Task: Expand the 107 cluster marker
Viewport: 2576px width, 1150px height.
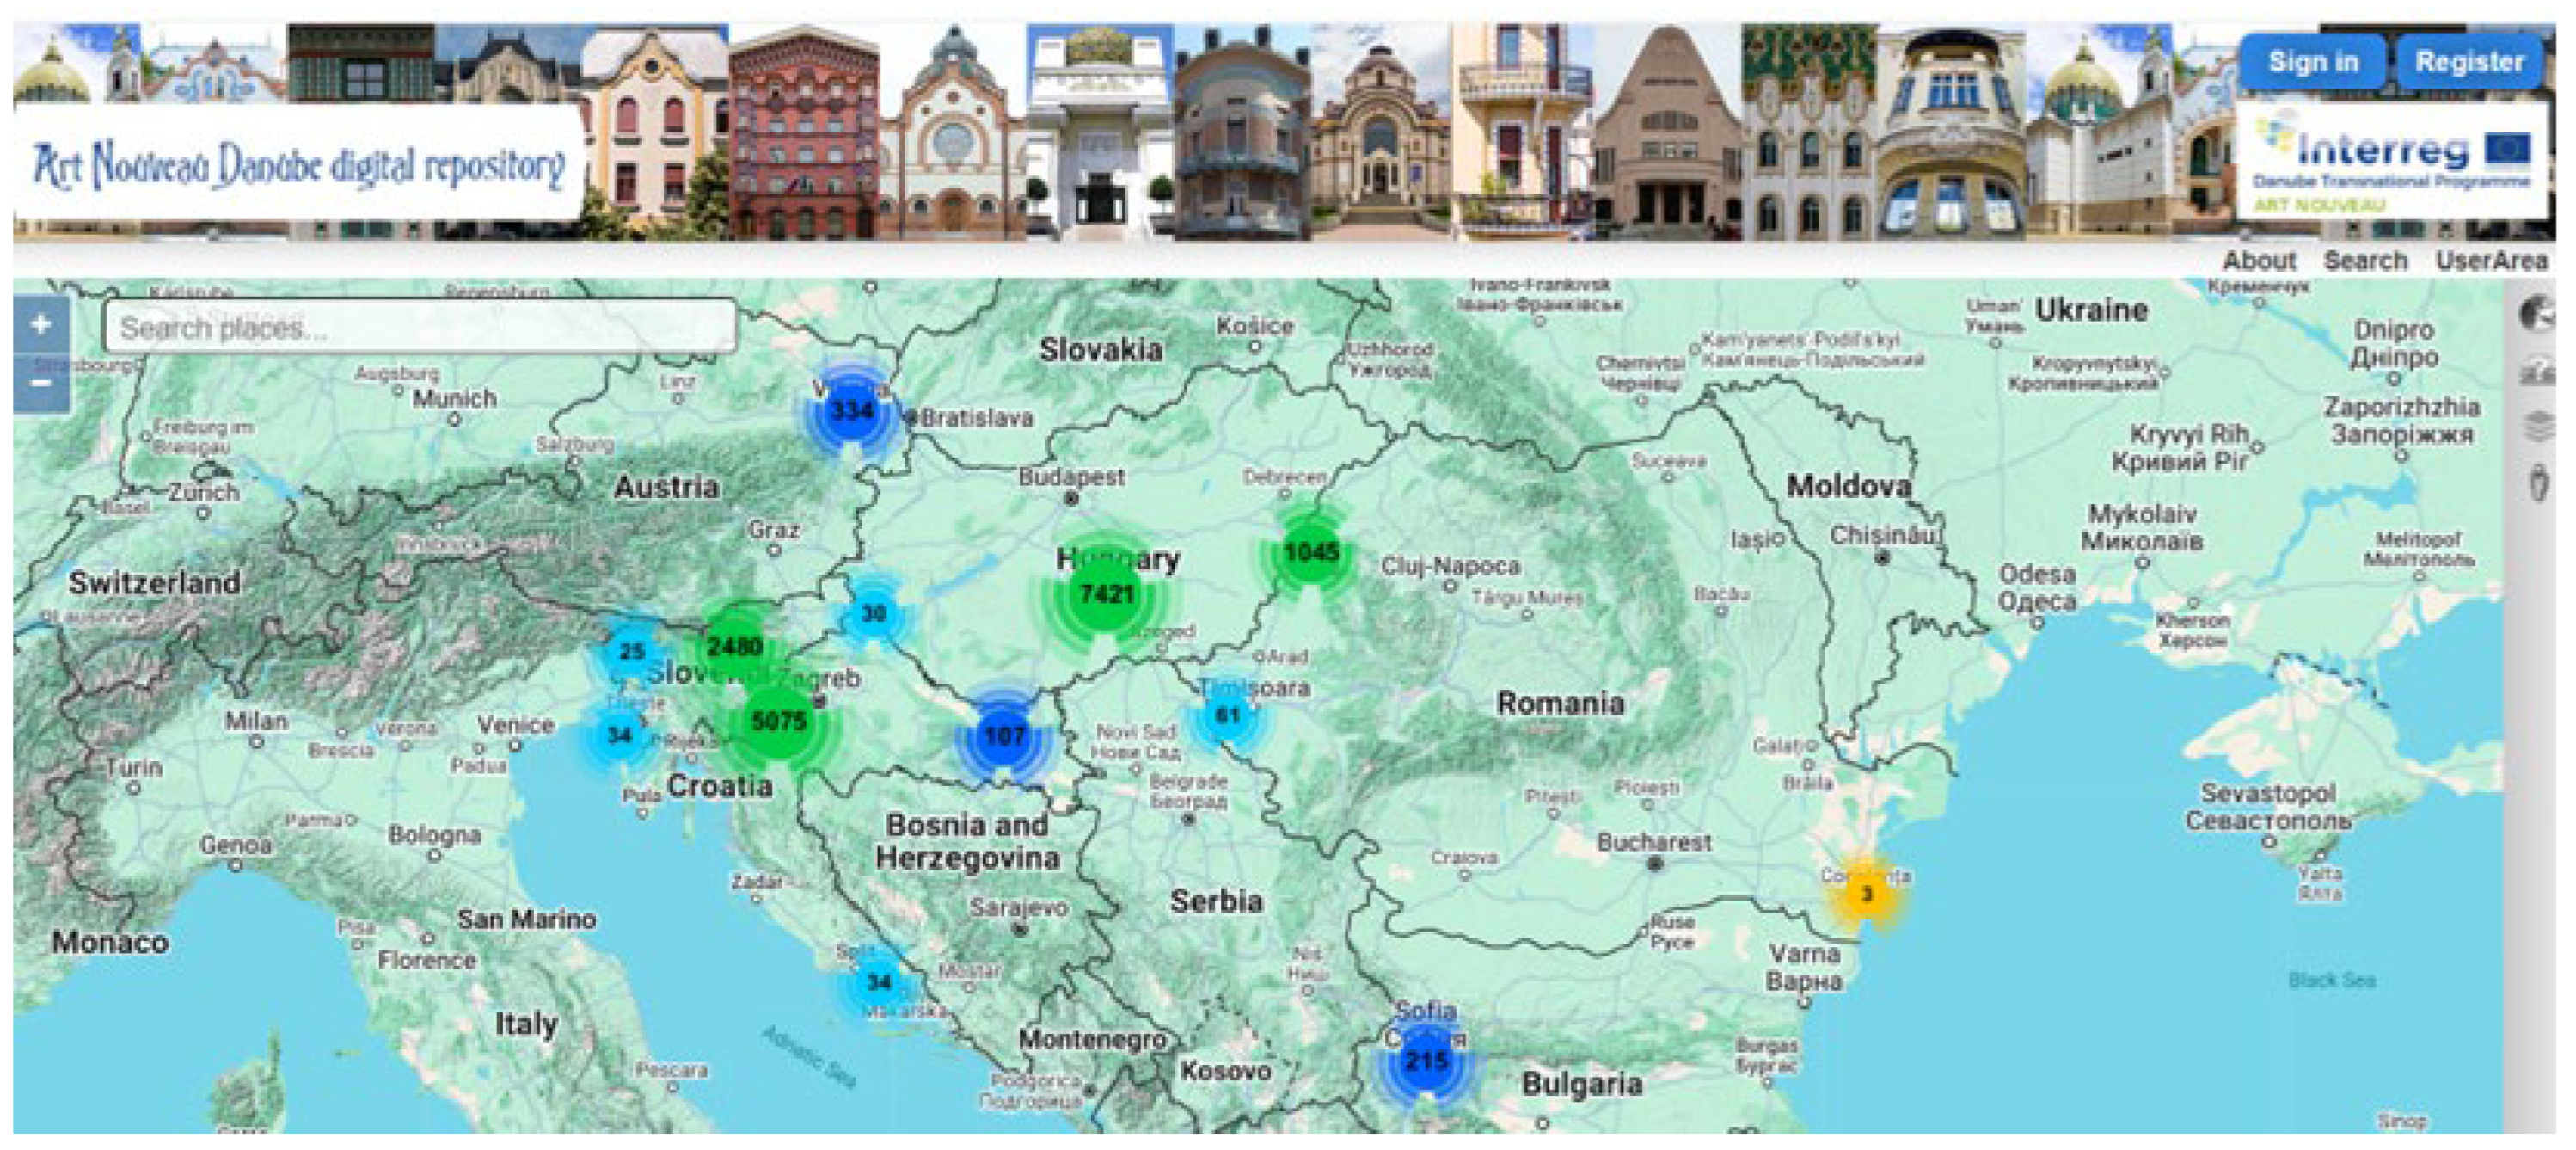Action: [1004, 736]
